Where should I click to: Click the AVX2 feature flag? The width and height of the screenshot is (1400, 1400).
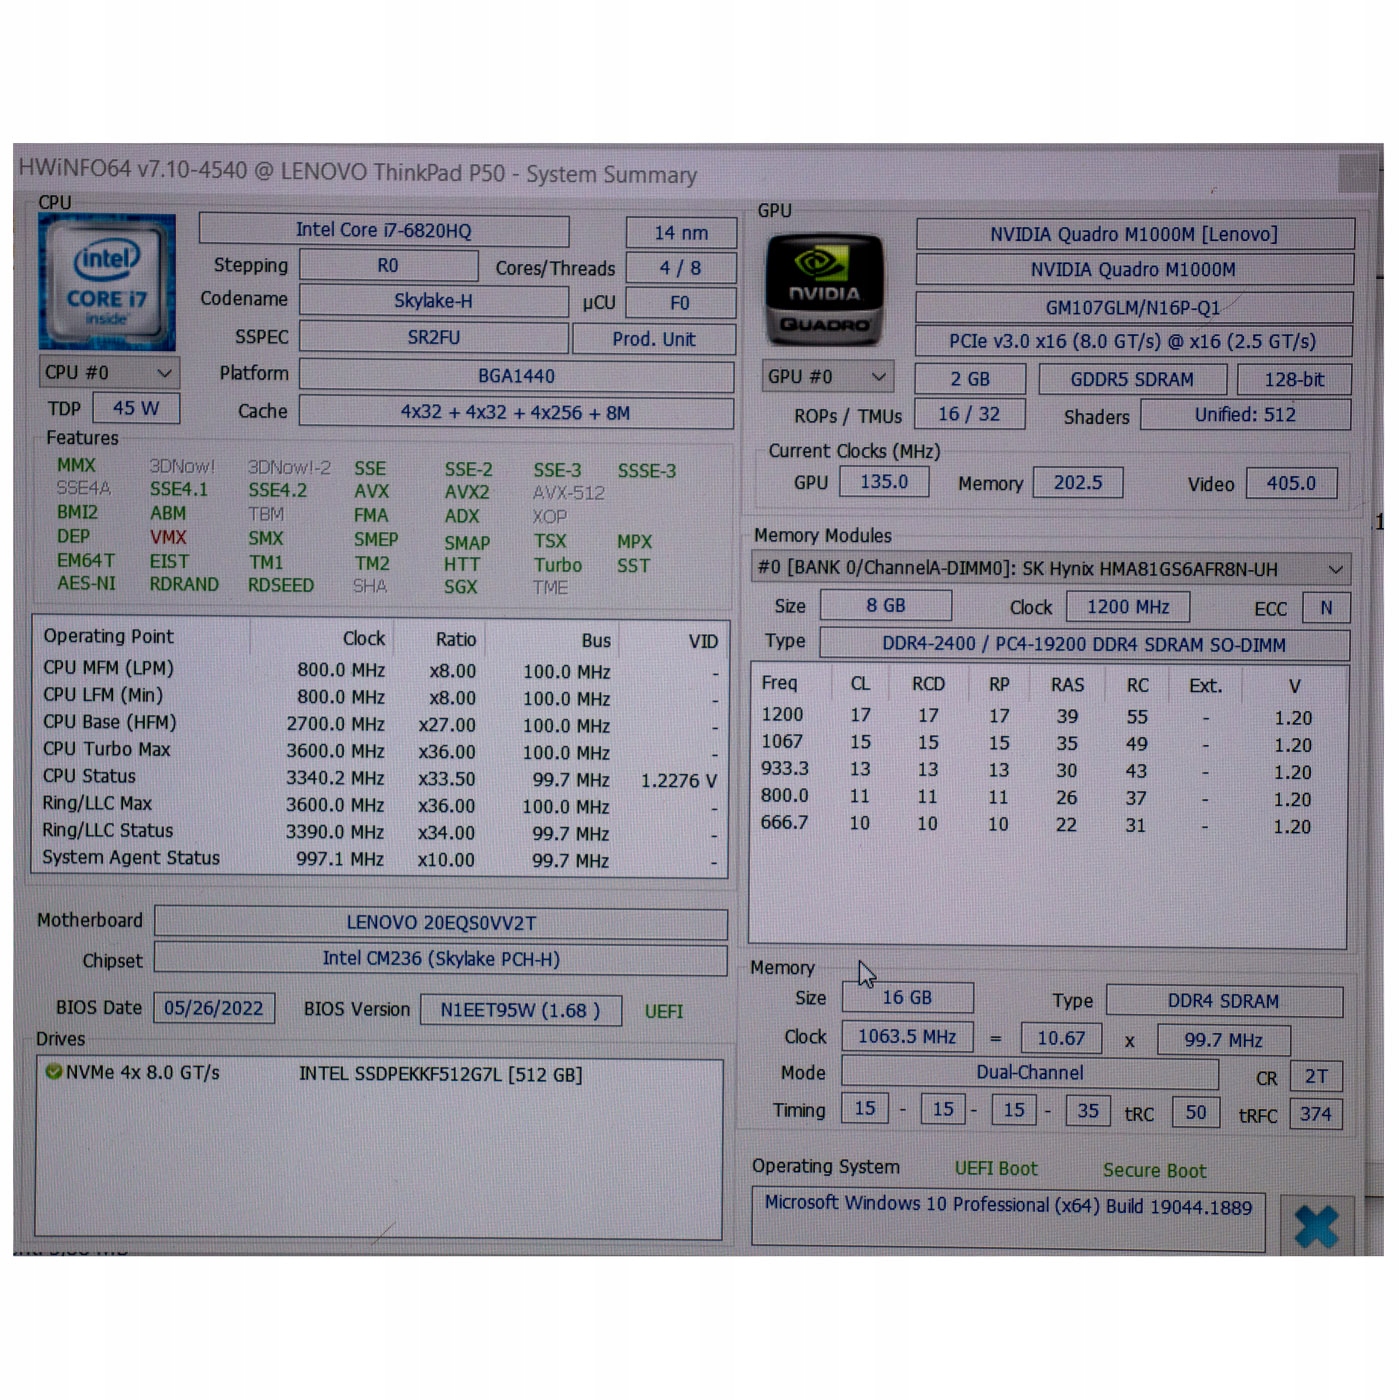(467, 492)
